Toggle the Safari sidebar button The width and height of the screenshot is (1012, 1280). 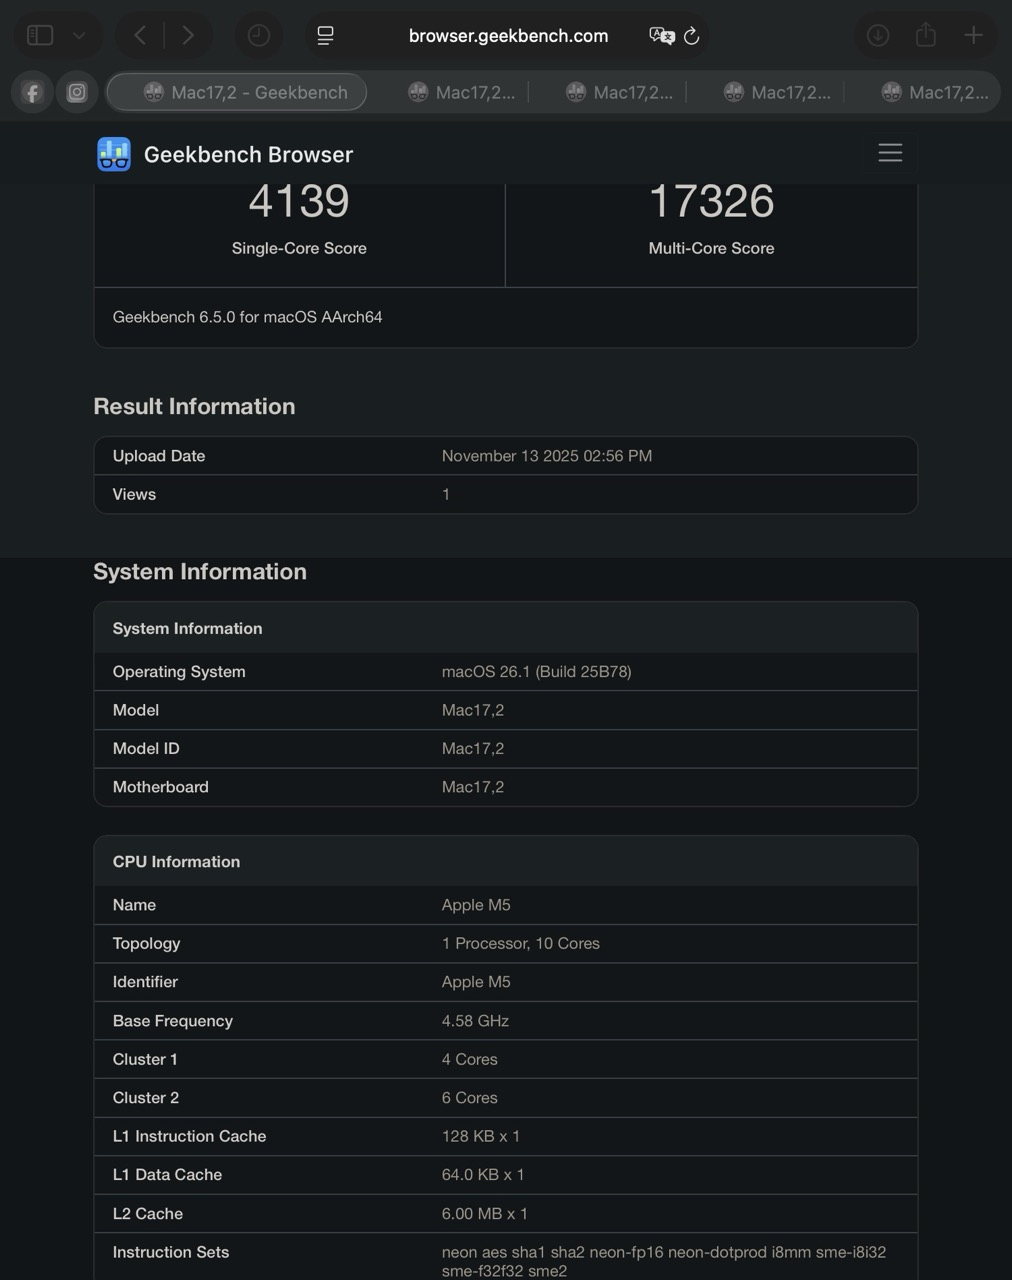[40, 36]
